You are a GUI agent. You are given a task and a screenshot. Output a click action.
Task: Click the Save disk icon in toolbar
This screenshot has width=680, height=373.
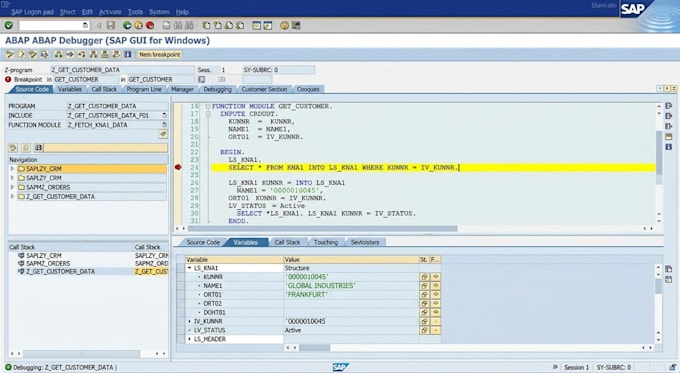tap(111, 26)
